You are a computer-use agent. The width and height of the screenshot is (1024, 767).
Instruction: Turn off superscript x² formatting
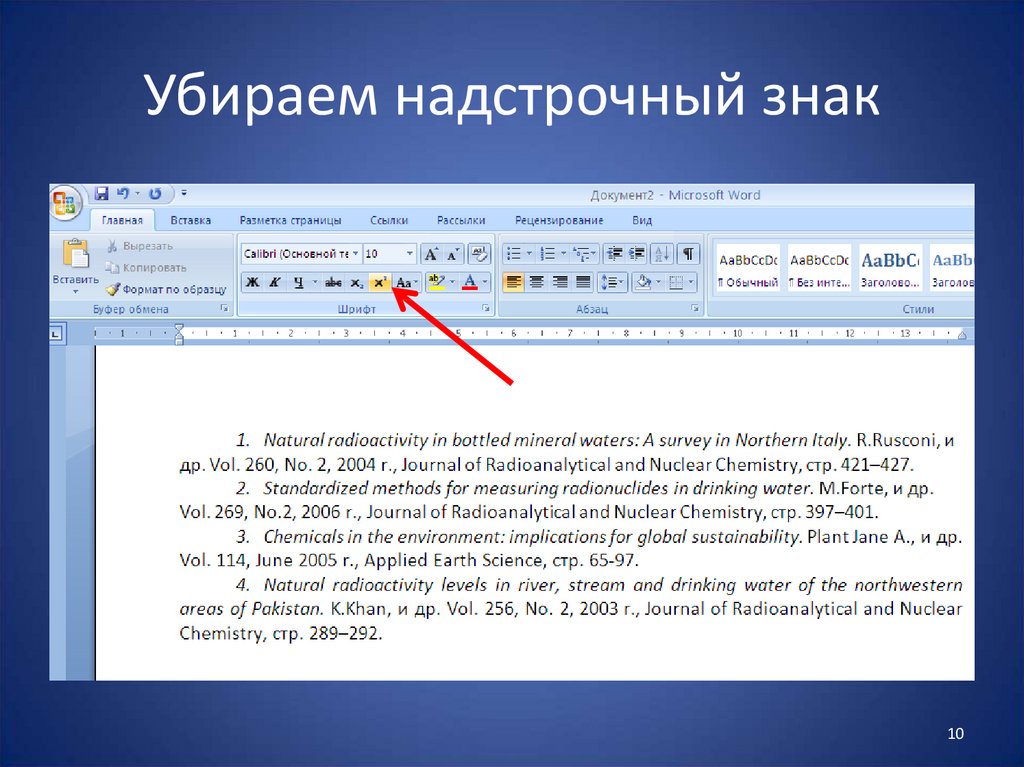(x=379, y=283)
